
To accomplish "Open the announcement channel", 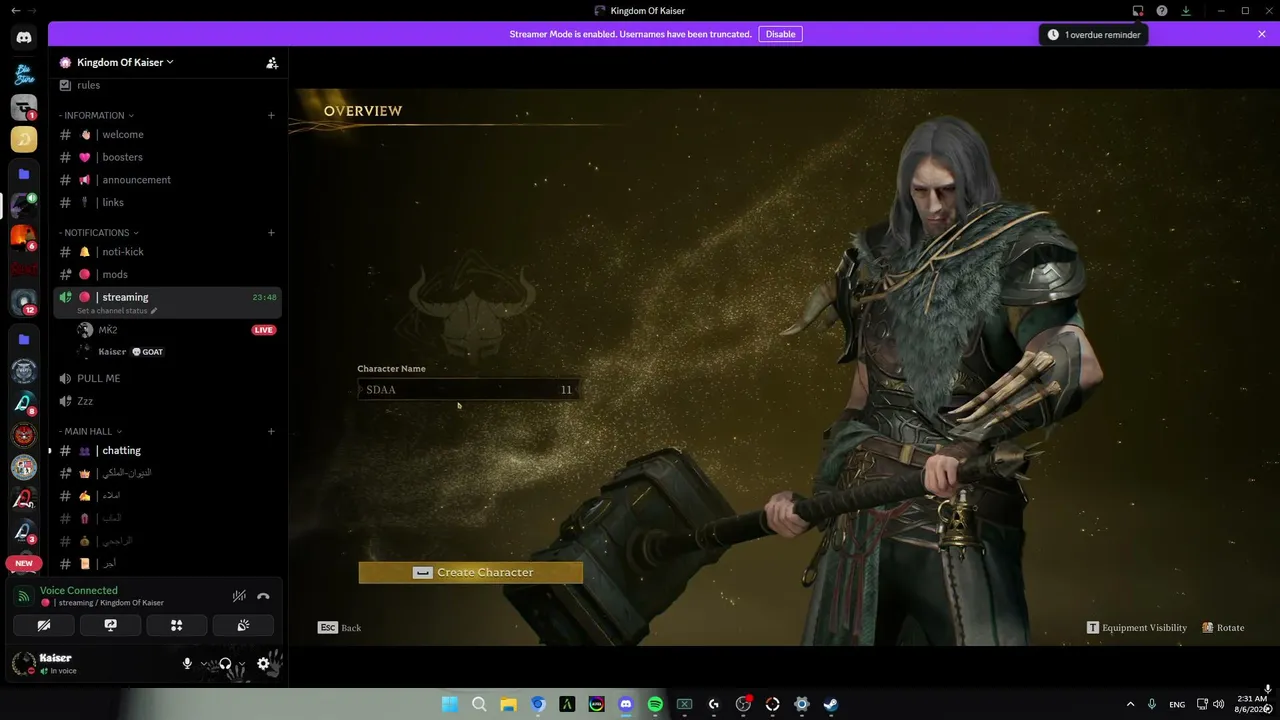I will pos(167,180).
